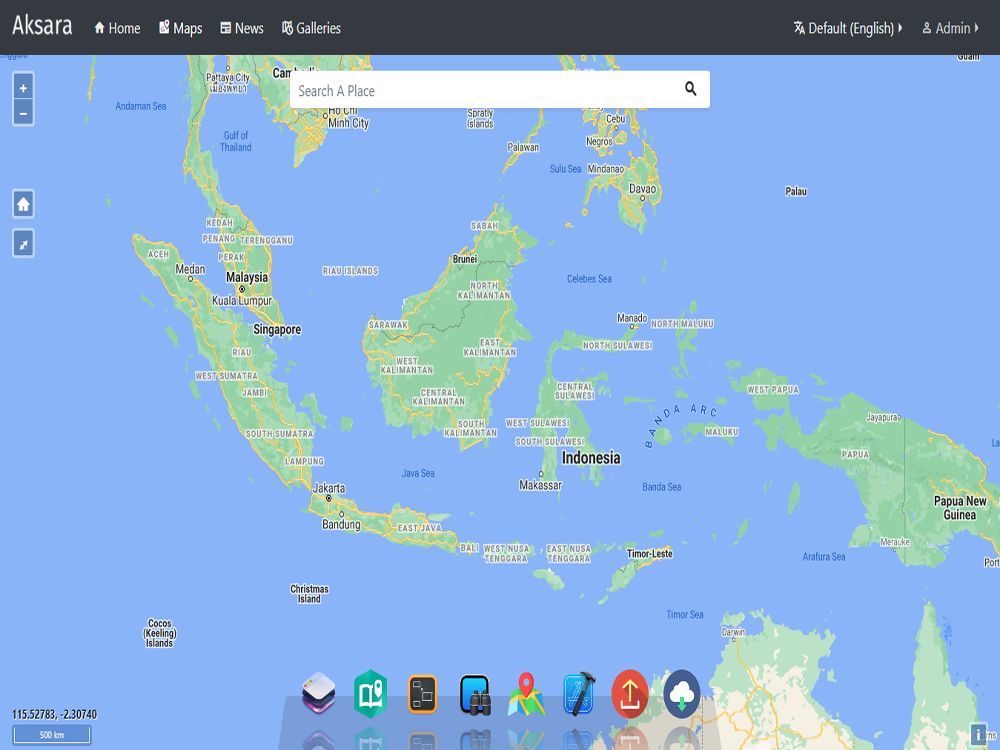The width and height of the screenshot is (1000, 750).
Task: Click the Palau label
Action: click(796, 191)
